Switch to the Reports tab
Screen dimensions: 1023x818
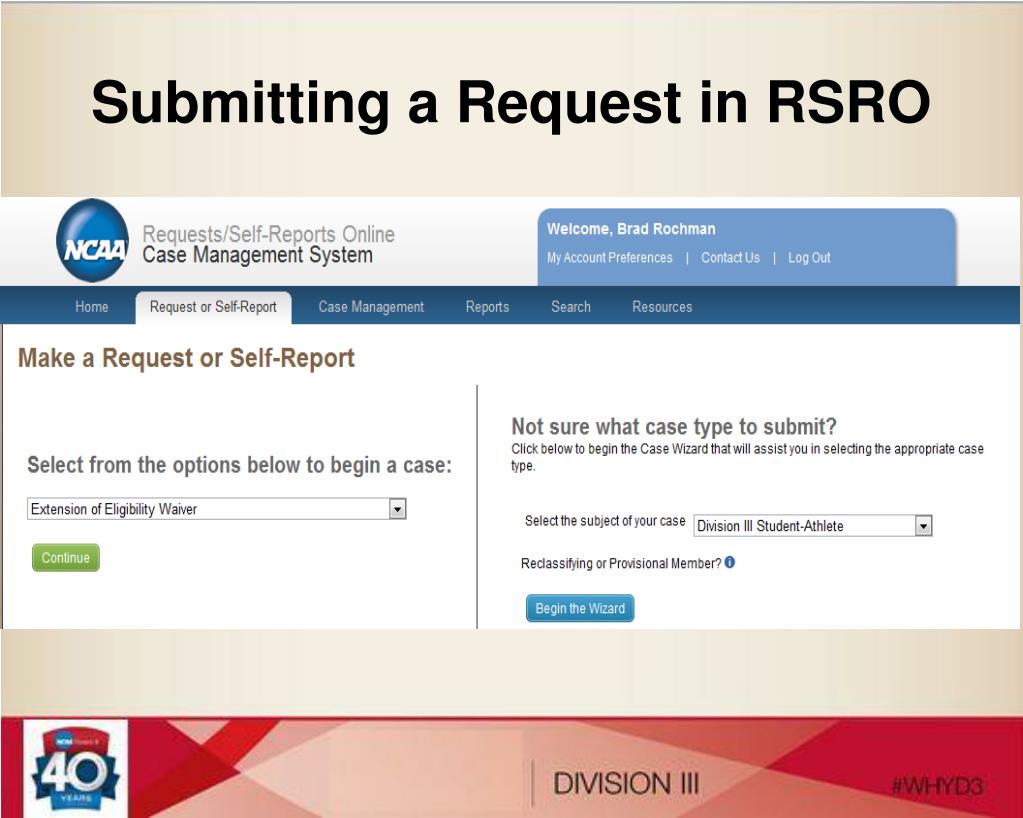(487, 307)
